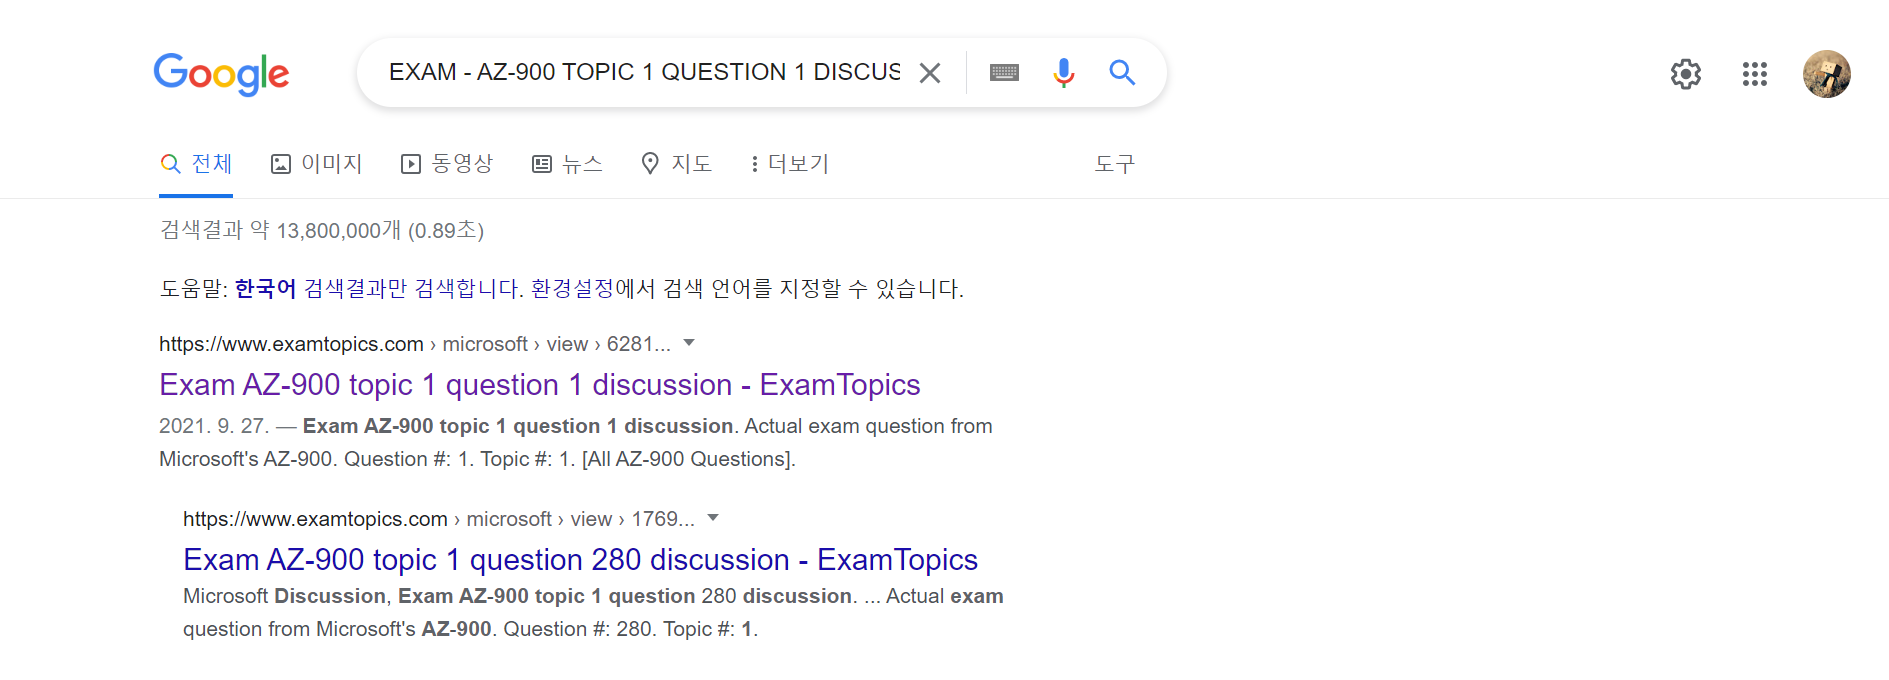Clear the search query with X

pyautogui.click(x=930, y=73)
